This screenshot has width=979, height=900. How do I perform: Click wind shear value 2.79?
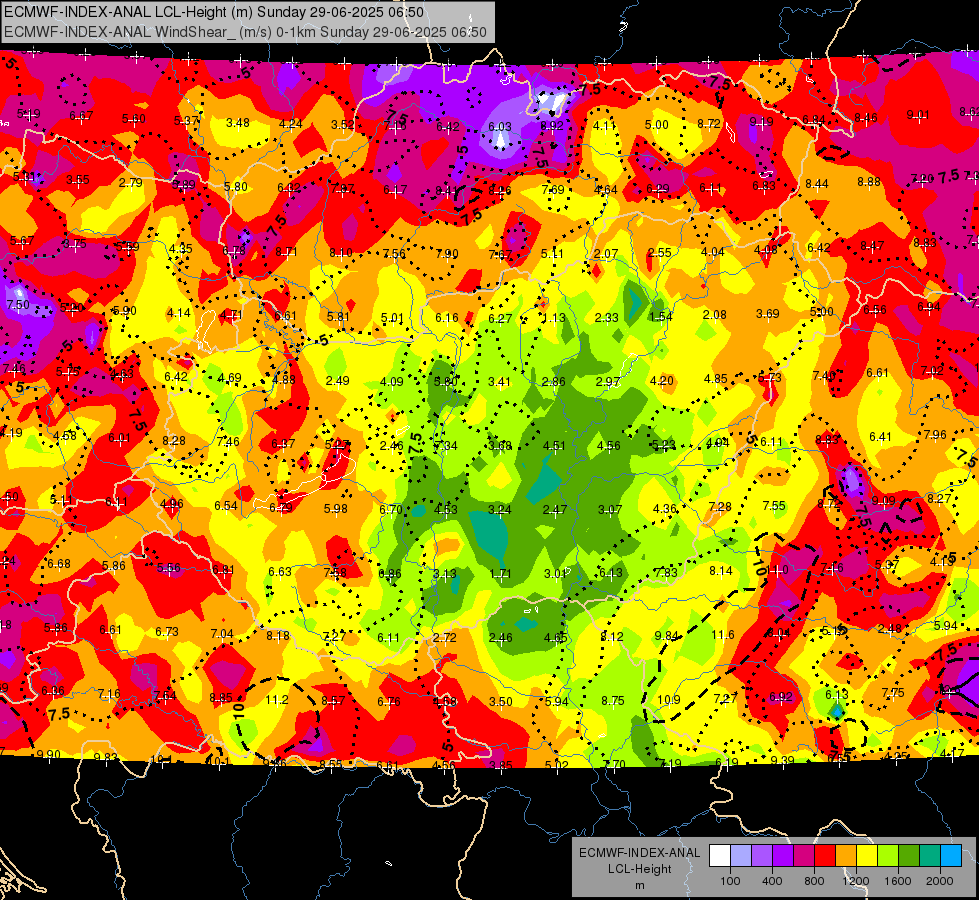[x=130, y=183]
